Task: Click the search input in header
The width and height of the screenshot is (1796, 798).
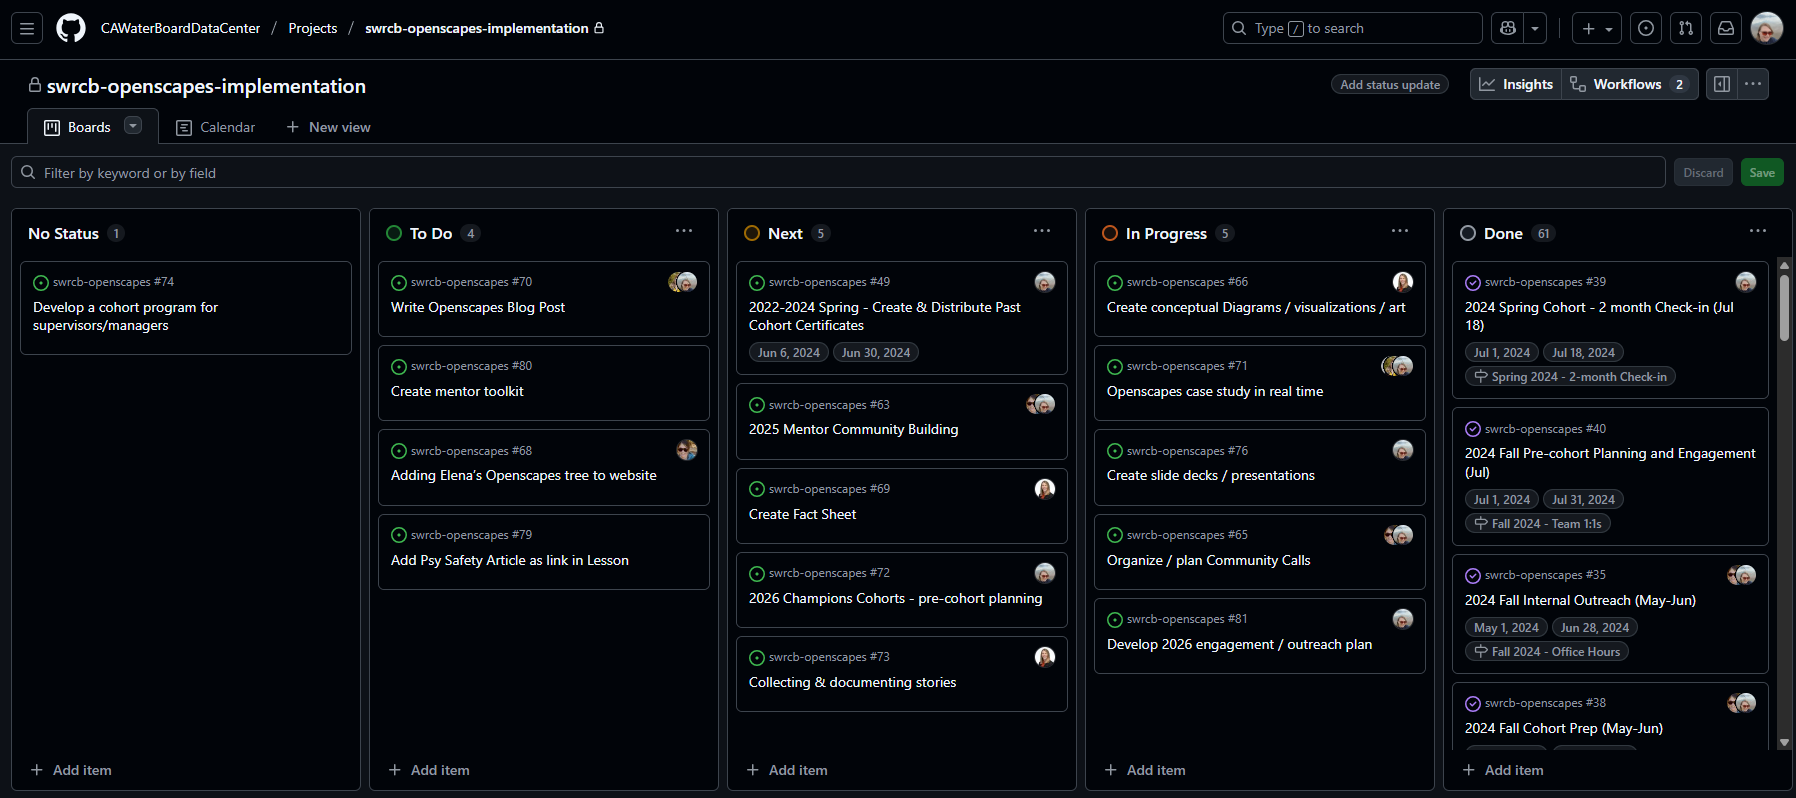Action: 1352,28
